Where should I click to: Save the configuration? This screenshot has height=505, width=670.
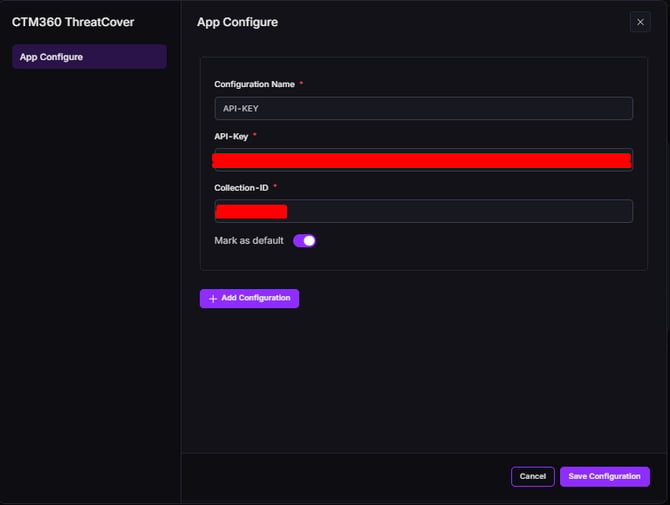click(x=605, y=476)
